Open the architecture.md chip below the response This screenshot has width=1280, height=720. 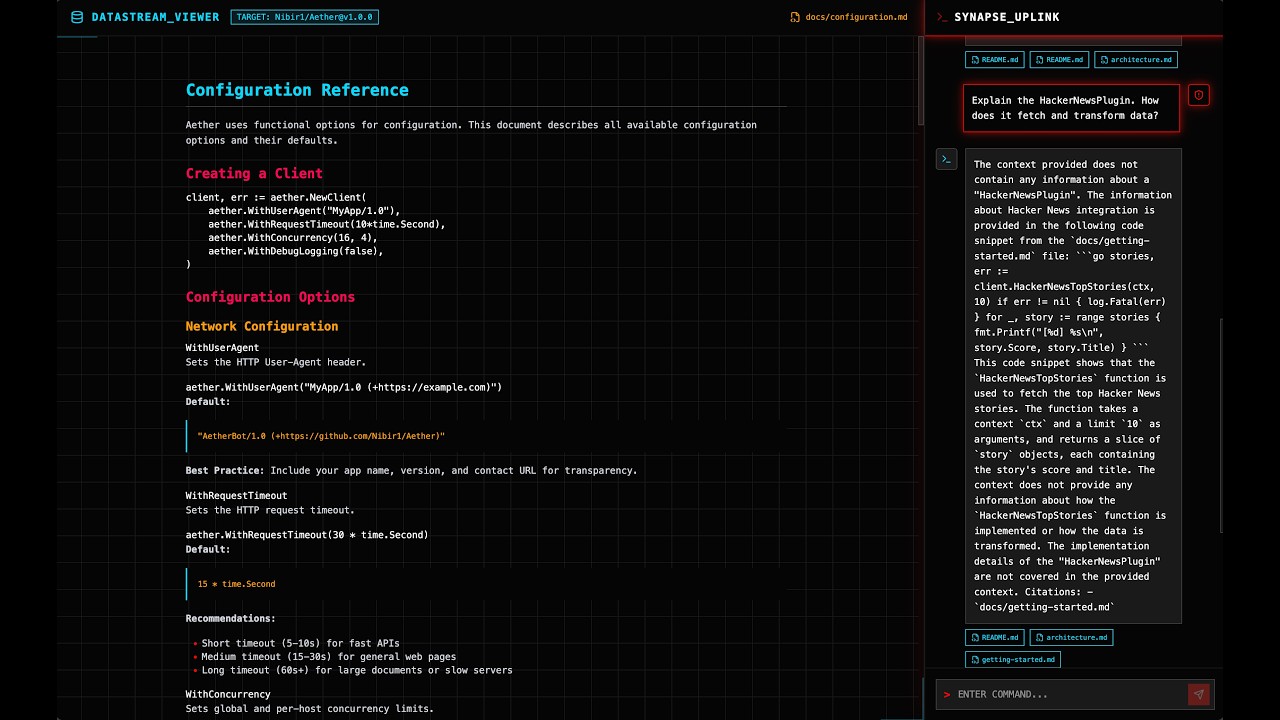tap(1071, 637)
